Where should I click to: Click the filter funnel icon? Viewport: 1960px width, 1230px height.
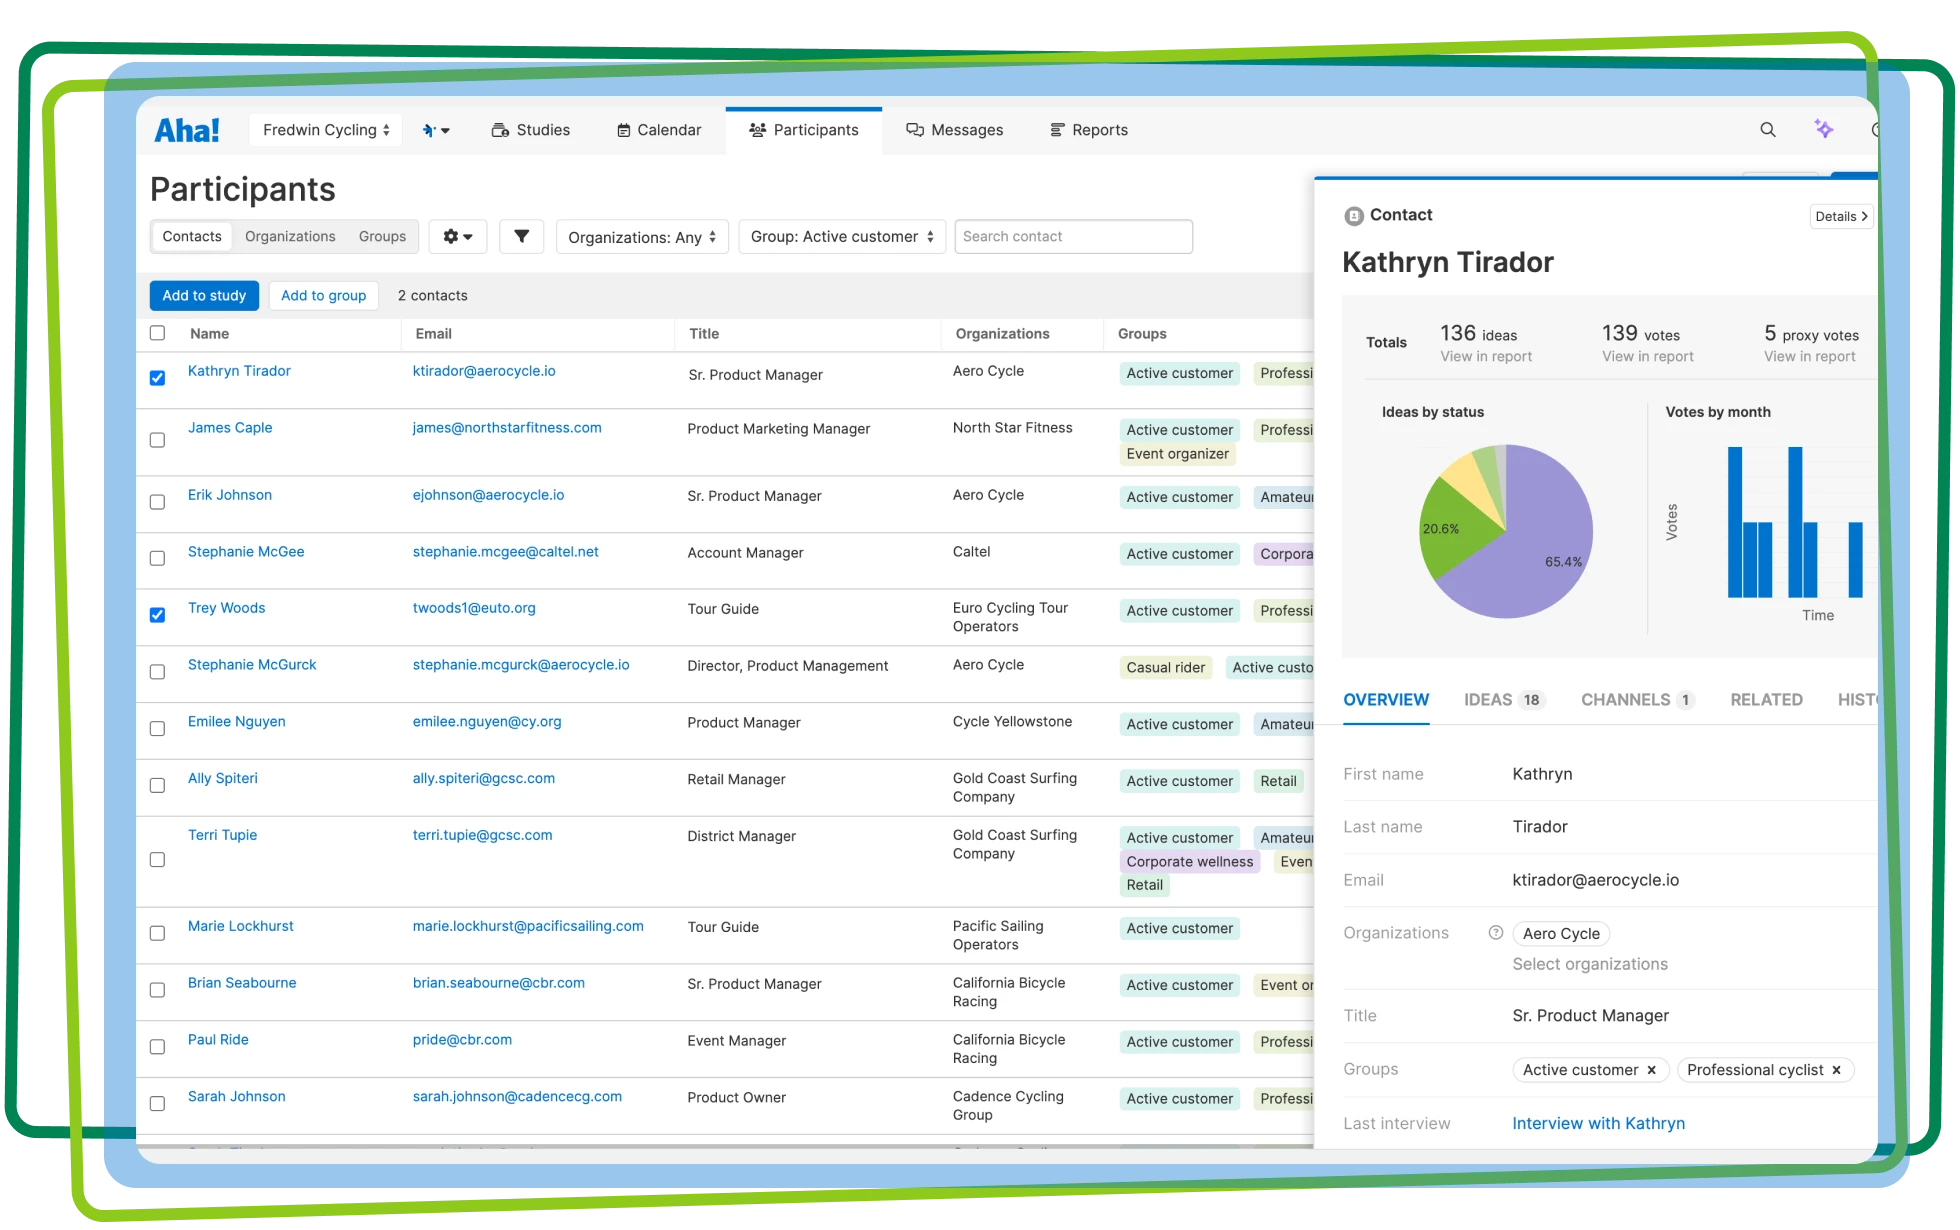(521, 236)
